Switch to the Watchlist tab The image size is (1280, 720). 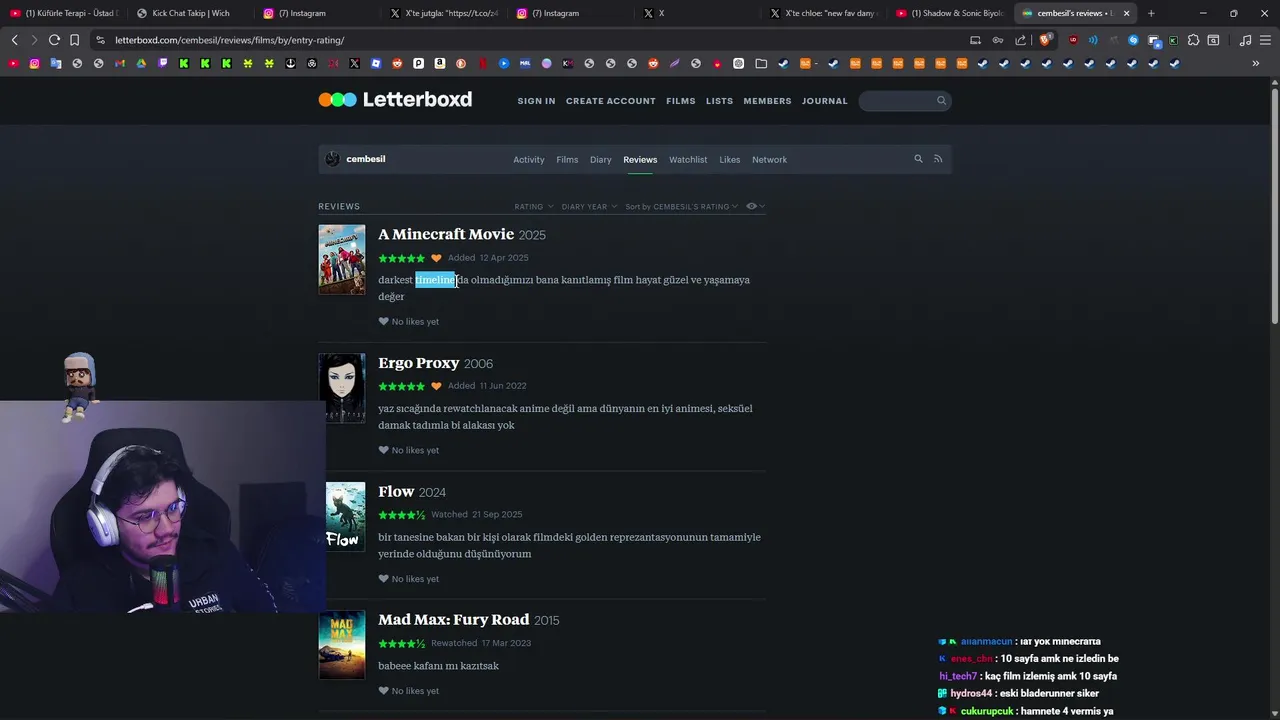pyautogui.click(x=688, y=160)
